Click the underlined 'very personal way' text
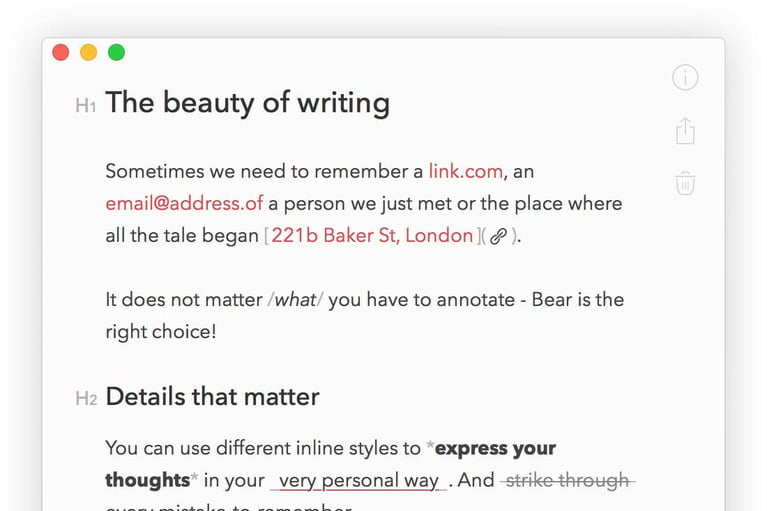Screen dimensions: 767x511 point(358,480)
